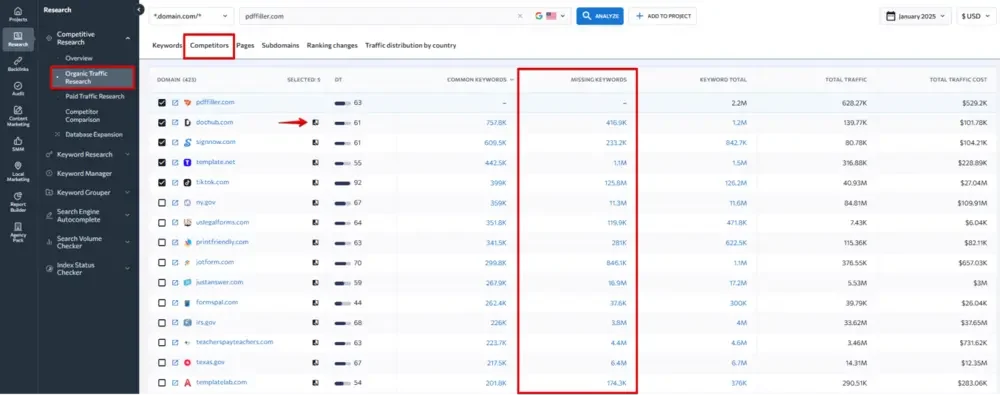This screenshot has height=396, width=1000.
Task: Click the compare icon in dochub.com row
Action: point(315,122)
